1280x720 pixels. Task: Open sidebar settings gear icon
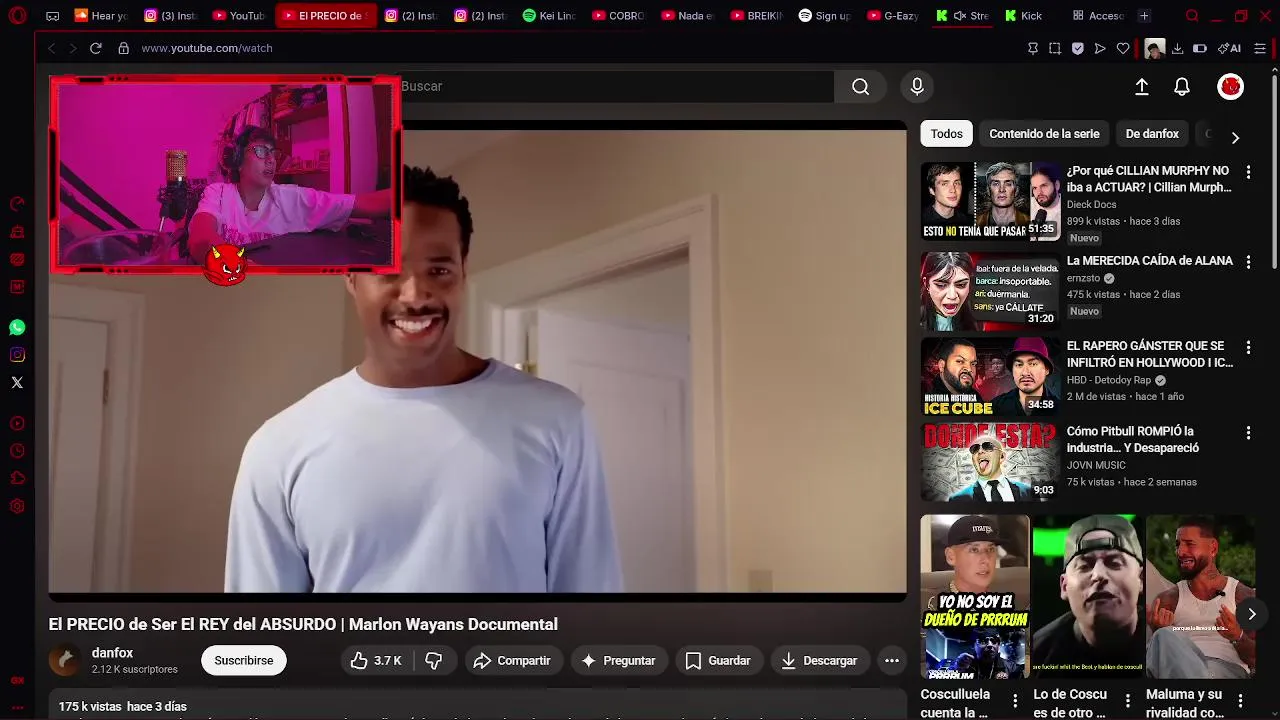pyautogui.click(x=17, y=507)
